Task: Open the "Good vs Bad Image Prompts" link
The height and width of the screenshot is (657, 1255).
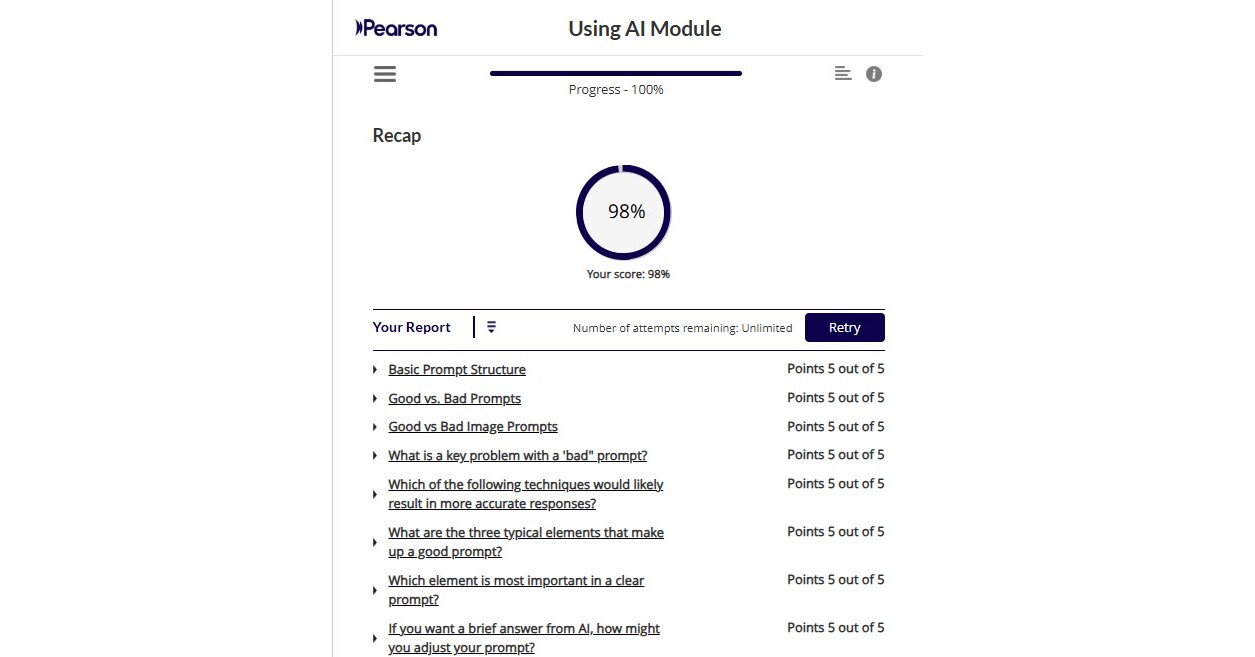Action: (472, 426)
